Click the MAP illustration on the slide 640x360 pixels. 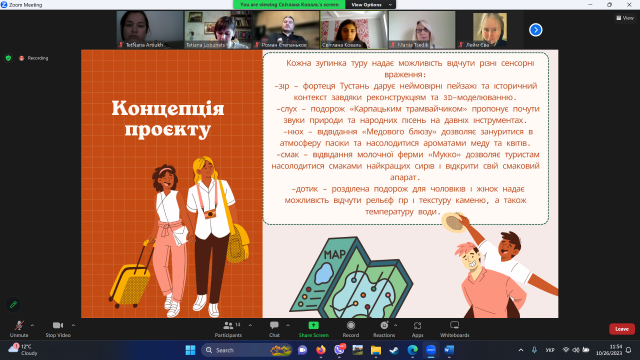click(x=351, y=278)
